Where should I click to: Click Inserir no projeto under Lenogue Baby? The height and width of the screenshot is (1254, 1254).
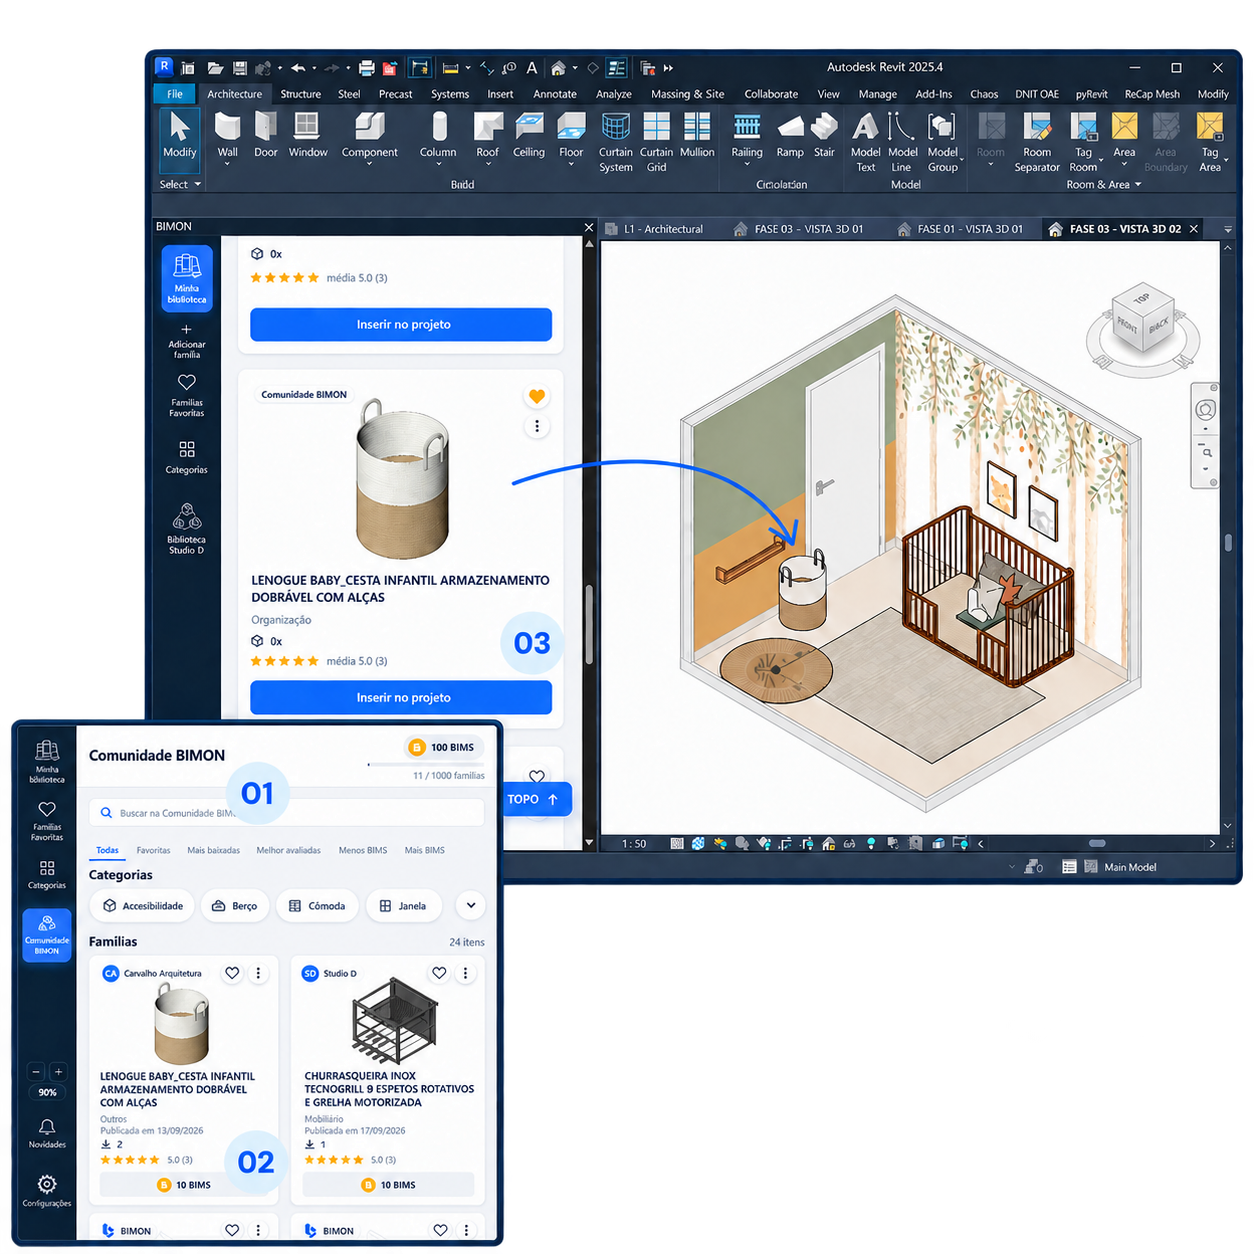click(x=401, y=697)
